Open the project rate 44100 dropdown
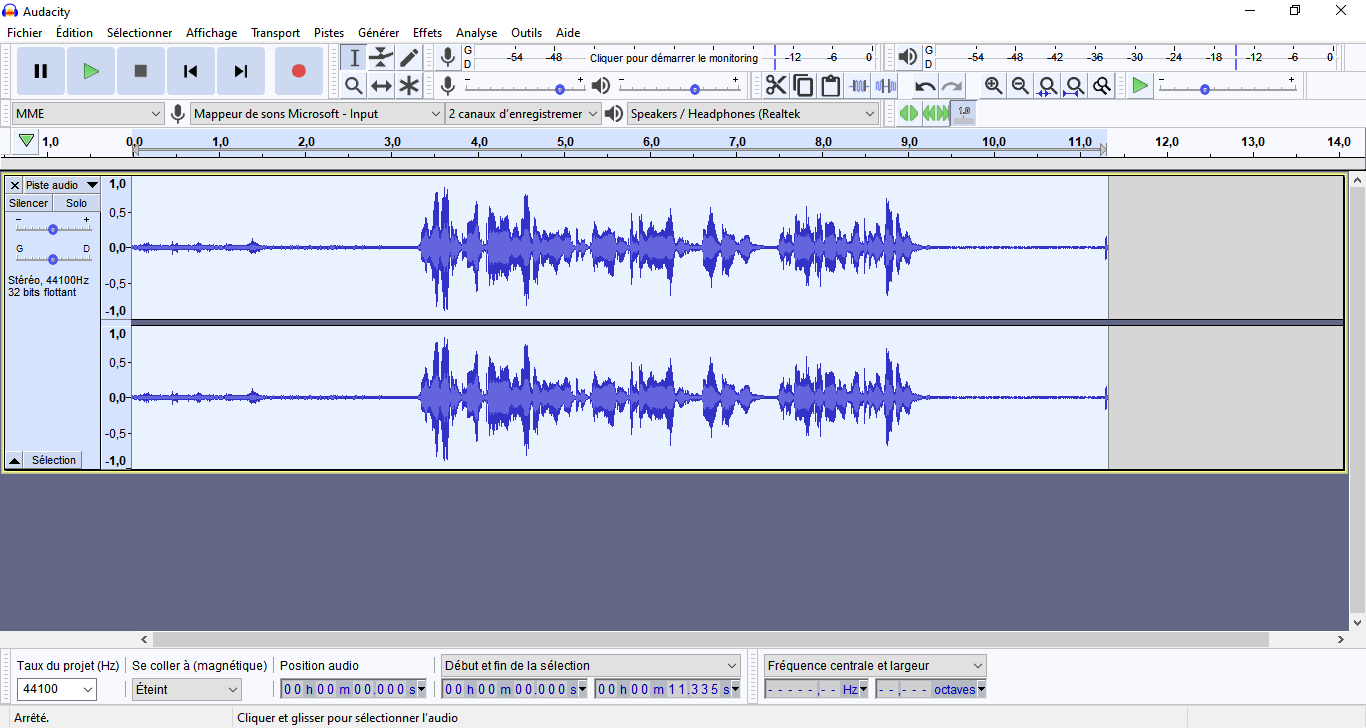 (57, 689)
